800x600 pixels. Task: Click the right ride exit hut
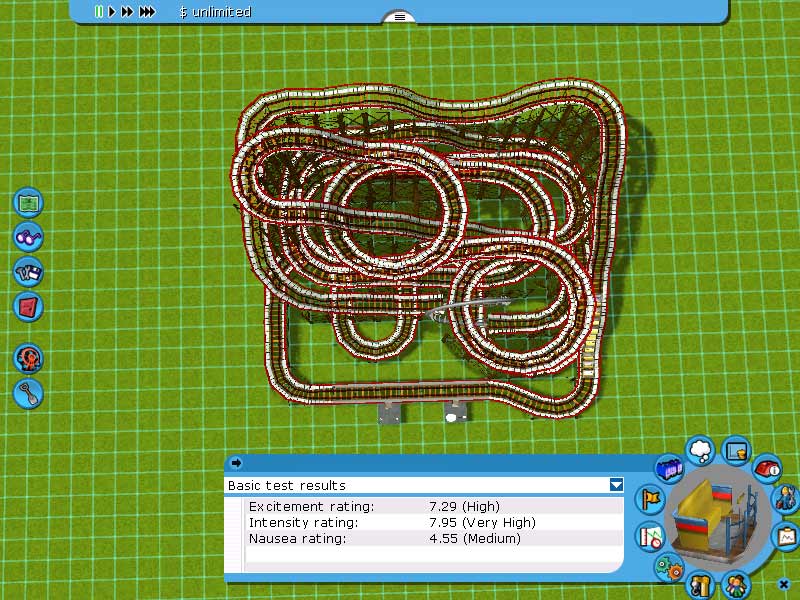456,412
